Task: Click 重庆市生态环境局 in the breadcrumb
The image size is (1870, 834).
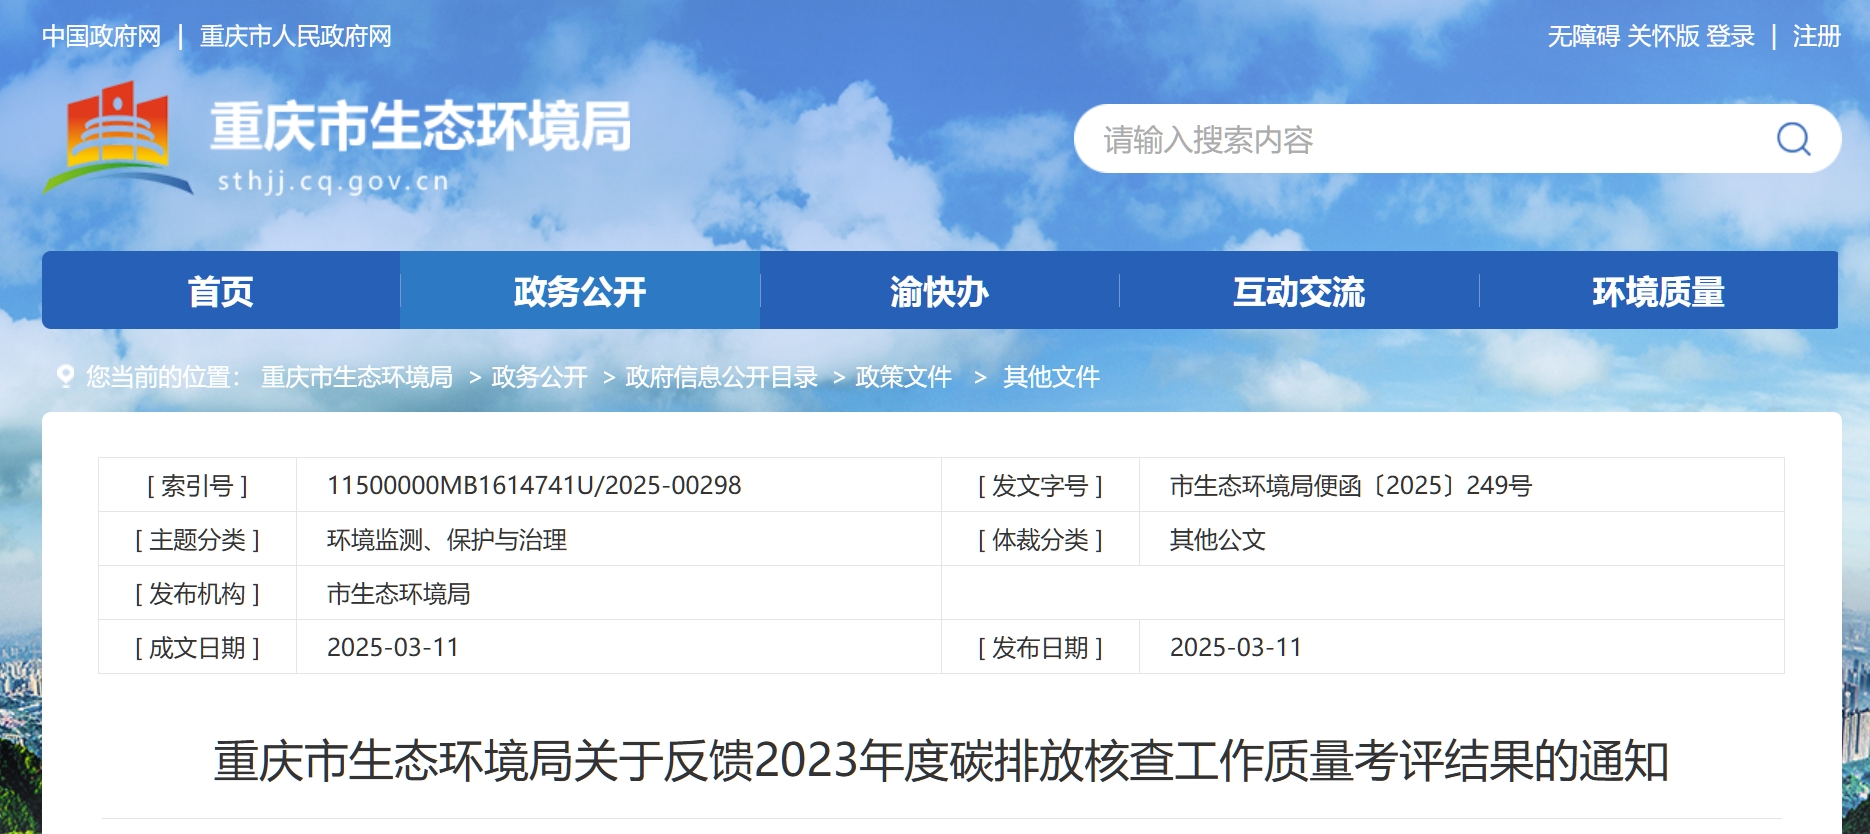Action: pos(357,377)
